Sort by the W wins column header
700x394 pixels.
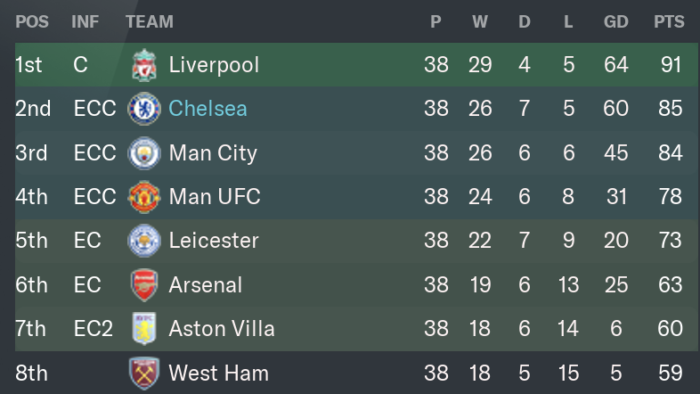[480, 21]
